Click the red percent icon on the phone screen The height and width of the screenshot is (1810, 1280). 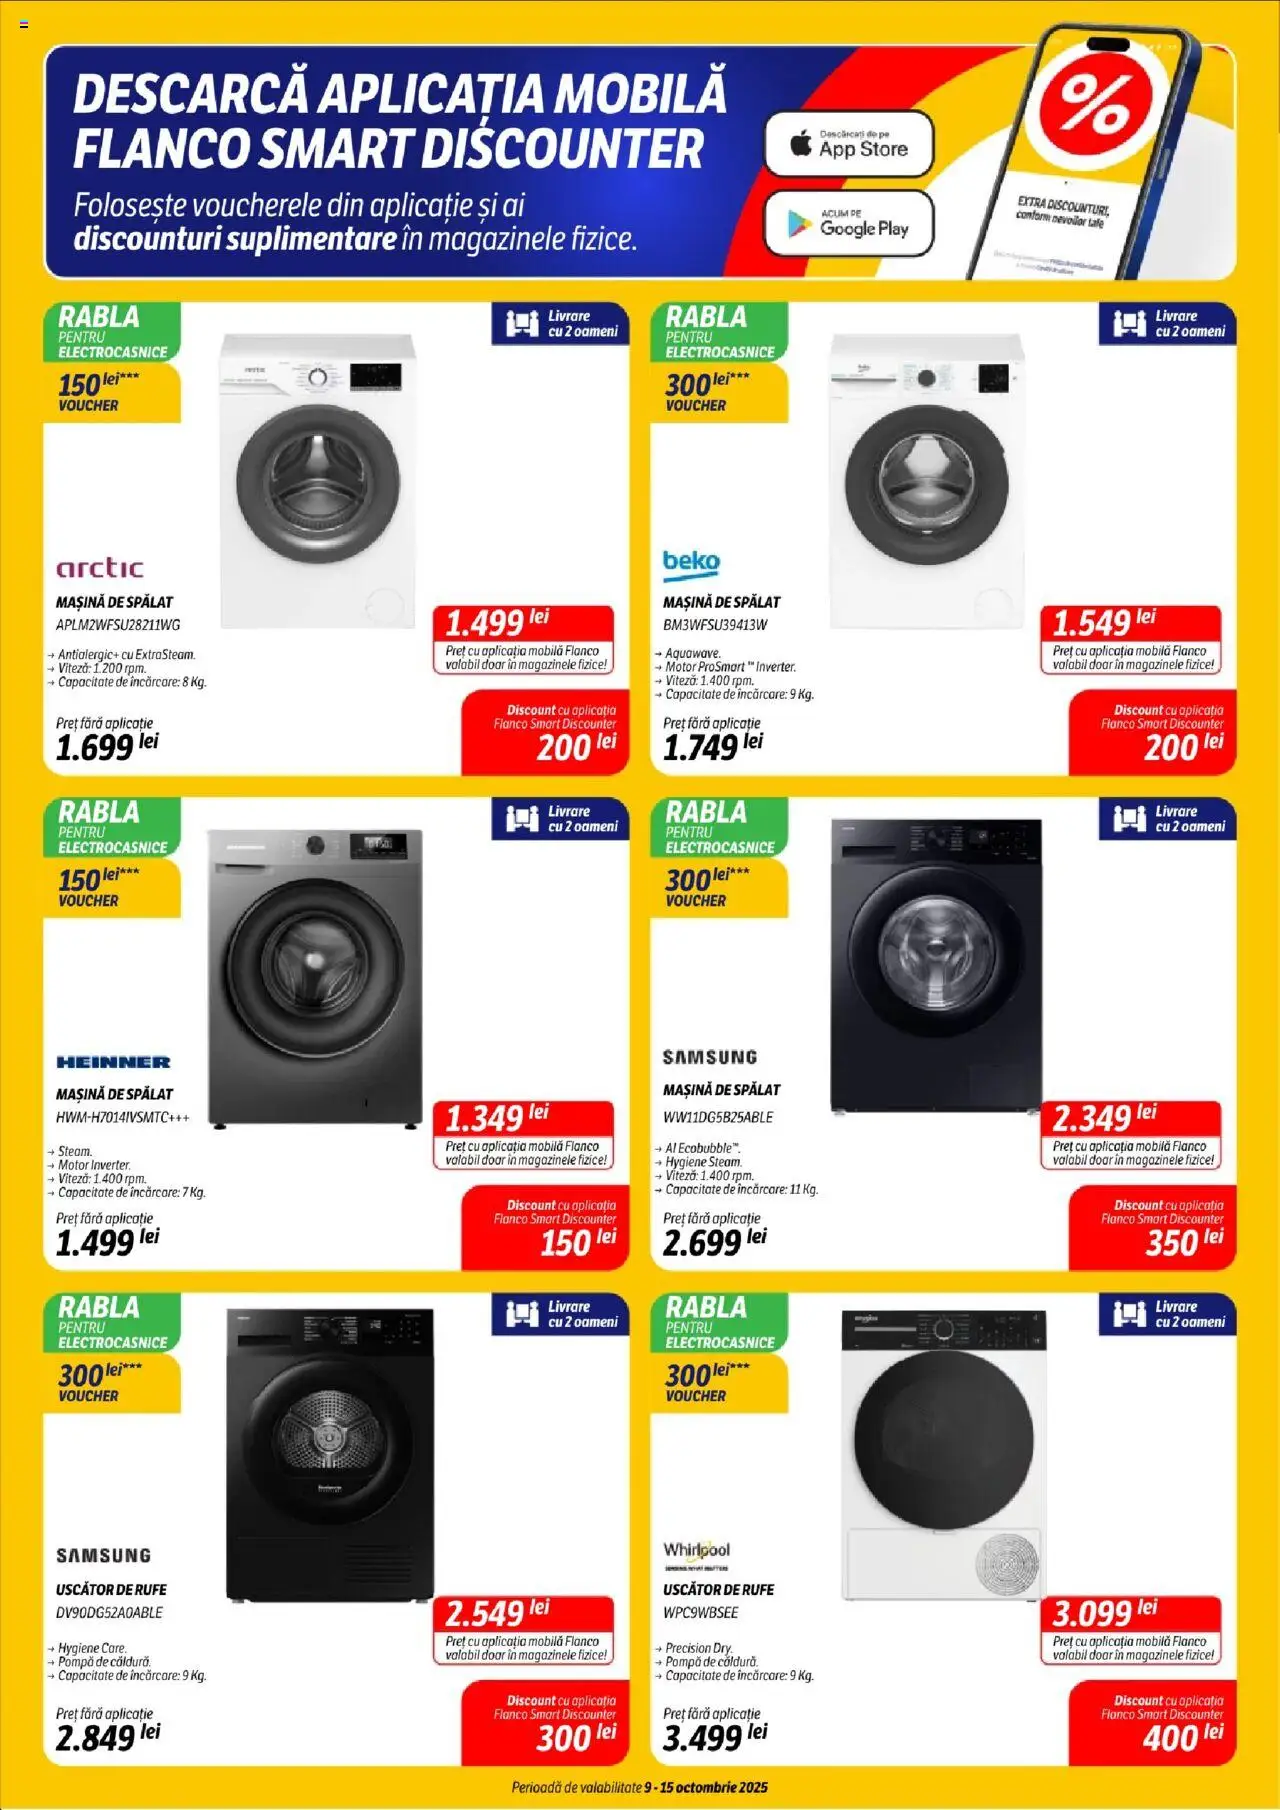click(x=1094, y=102)
